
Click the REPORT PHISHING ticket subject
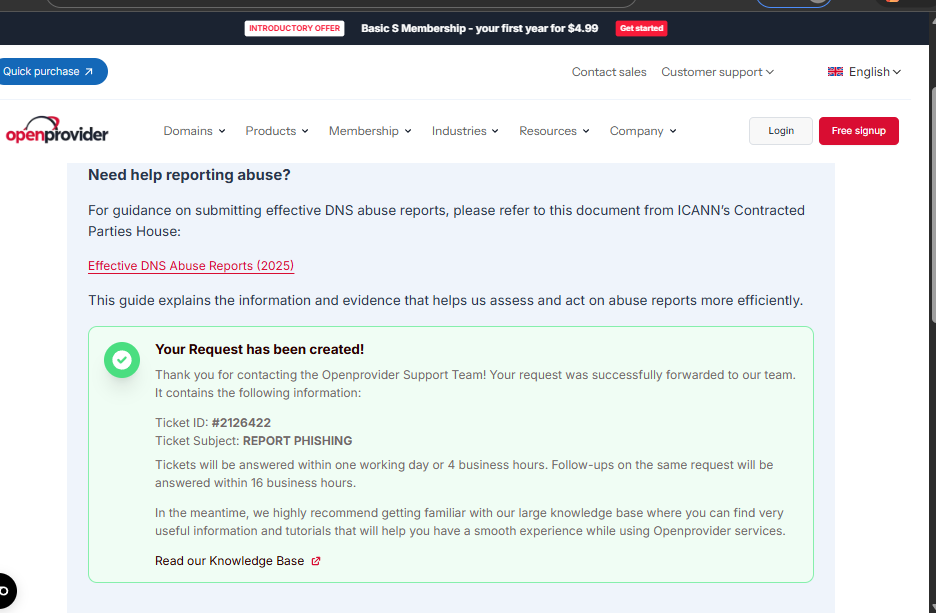pyautogui.click(x=297, y=441)
